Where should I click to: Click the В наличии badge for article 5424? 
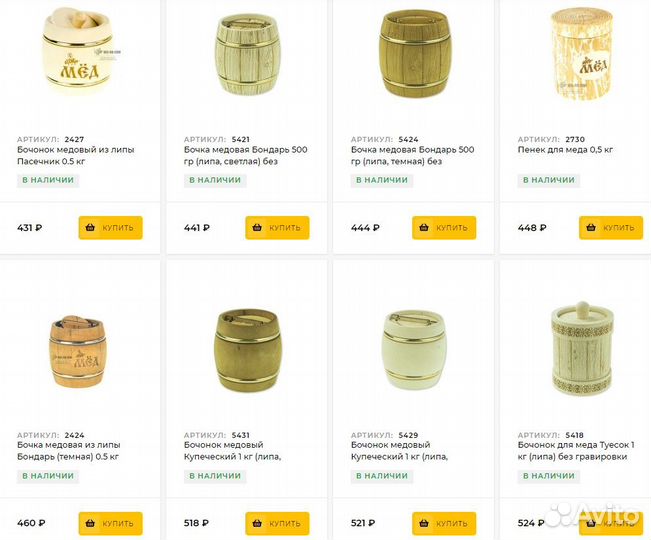(382, 180)
